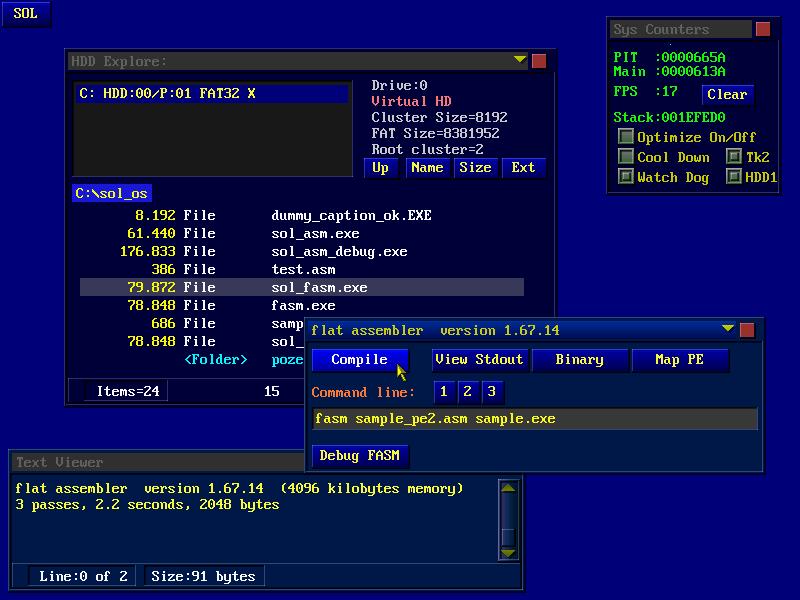Go up one folder with Up button
Image resolution: width=800 pixels, height=600 pixels.
381,168
